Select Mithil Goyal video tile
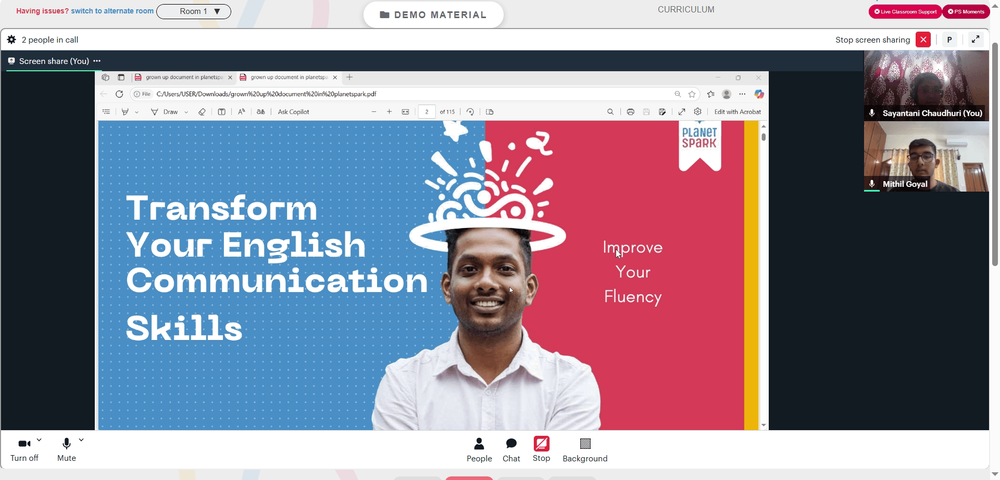The image size is (1000, 480). pos(926,156)
